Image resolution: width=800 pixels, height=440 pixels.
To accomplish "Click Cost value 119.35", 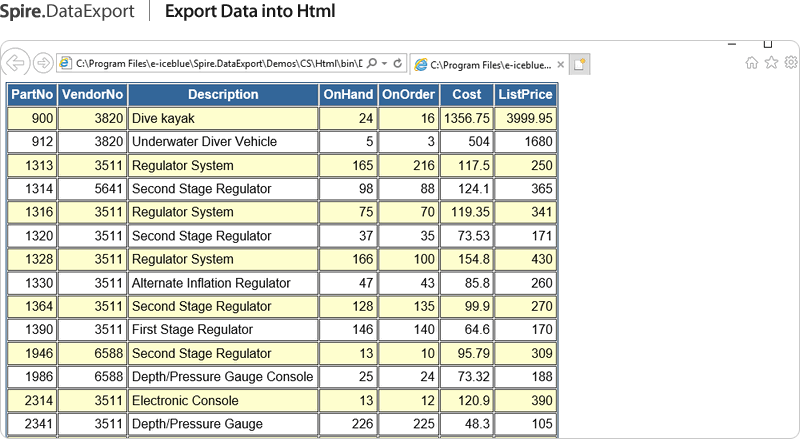I will point(466,212).
